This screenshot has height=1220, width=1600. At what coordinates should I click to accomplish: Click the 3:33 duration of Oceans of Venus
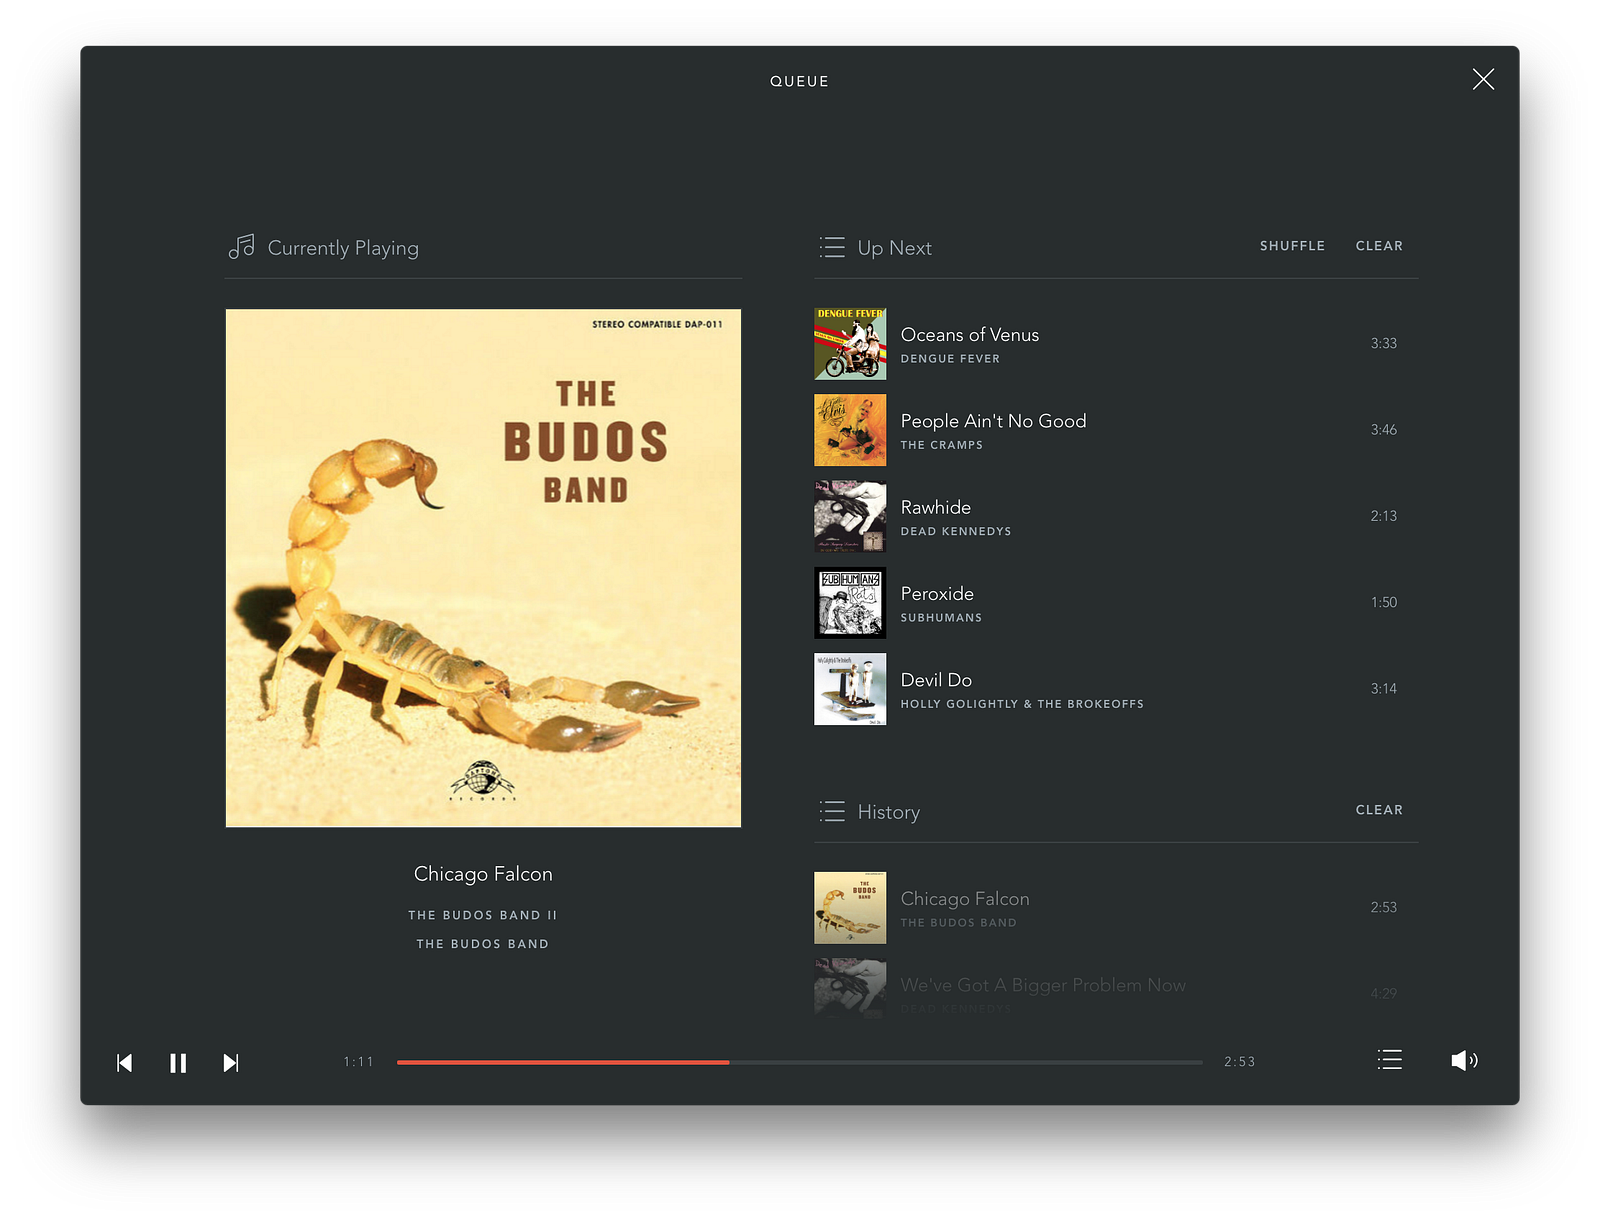[1384, 344]
